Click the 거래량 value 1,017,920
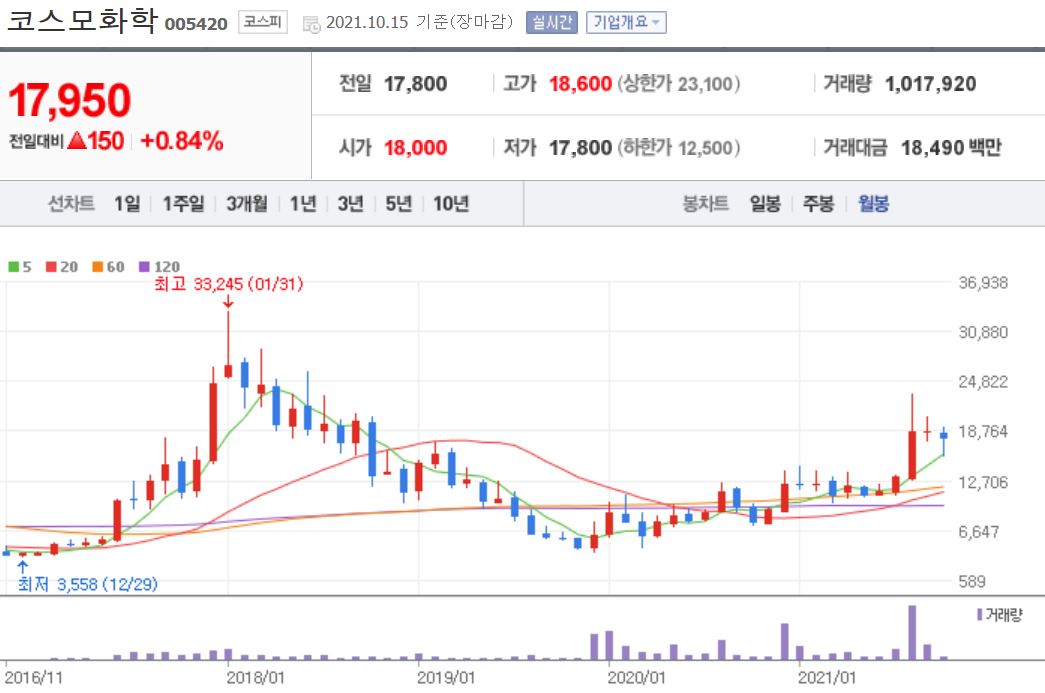The height and width of the screenshot is (693, 1045). pyautogui.click(x=930, y=84)
